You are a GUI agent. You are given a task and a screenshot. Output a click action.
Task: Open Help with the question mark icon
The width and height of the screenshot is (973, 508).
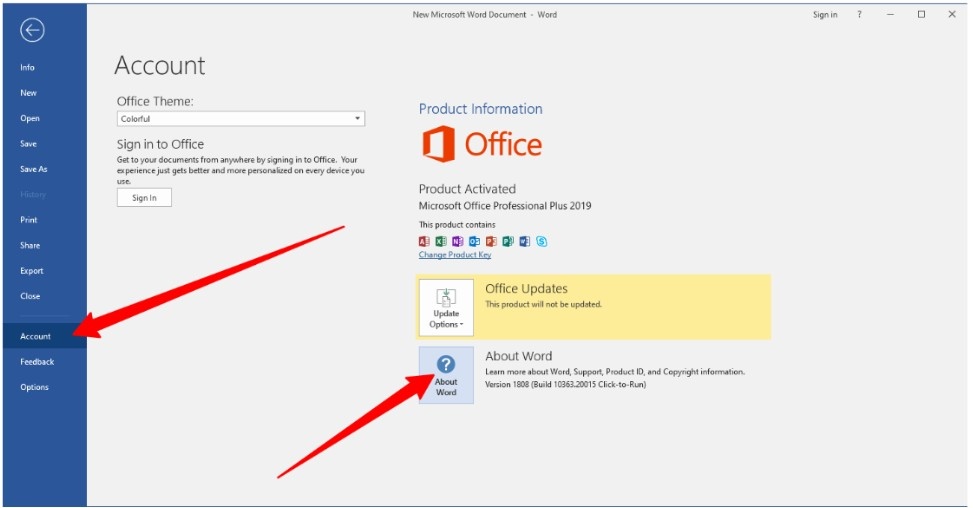coord(859,14)
